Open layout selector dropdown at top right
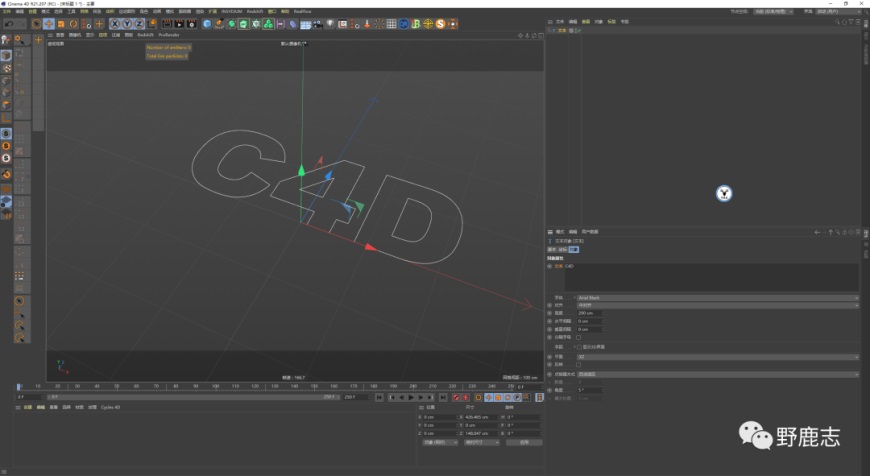The image size is (870, 476). 840,11
